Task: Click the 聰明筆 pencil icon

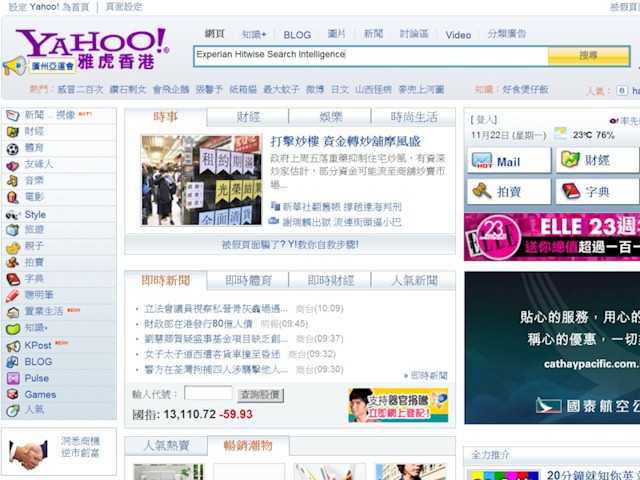Action: click(13, 296)
